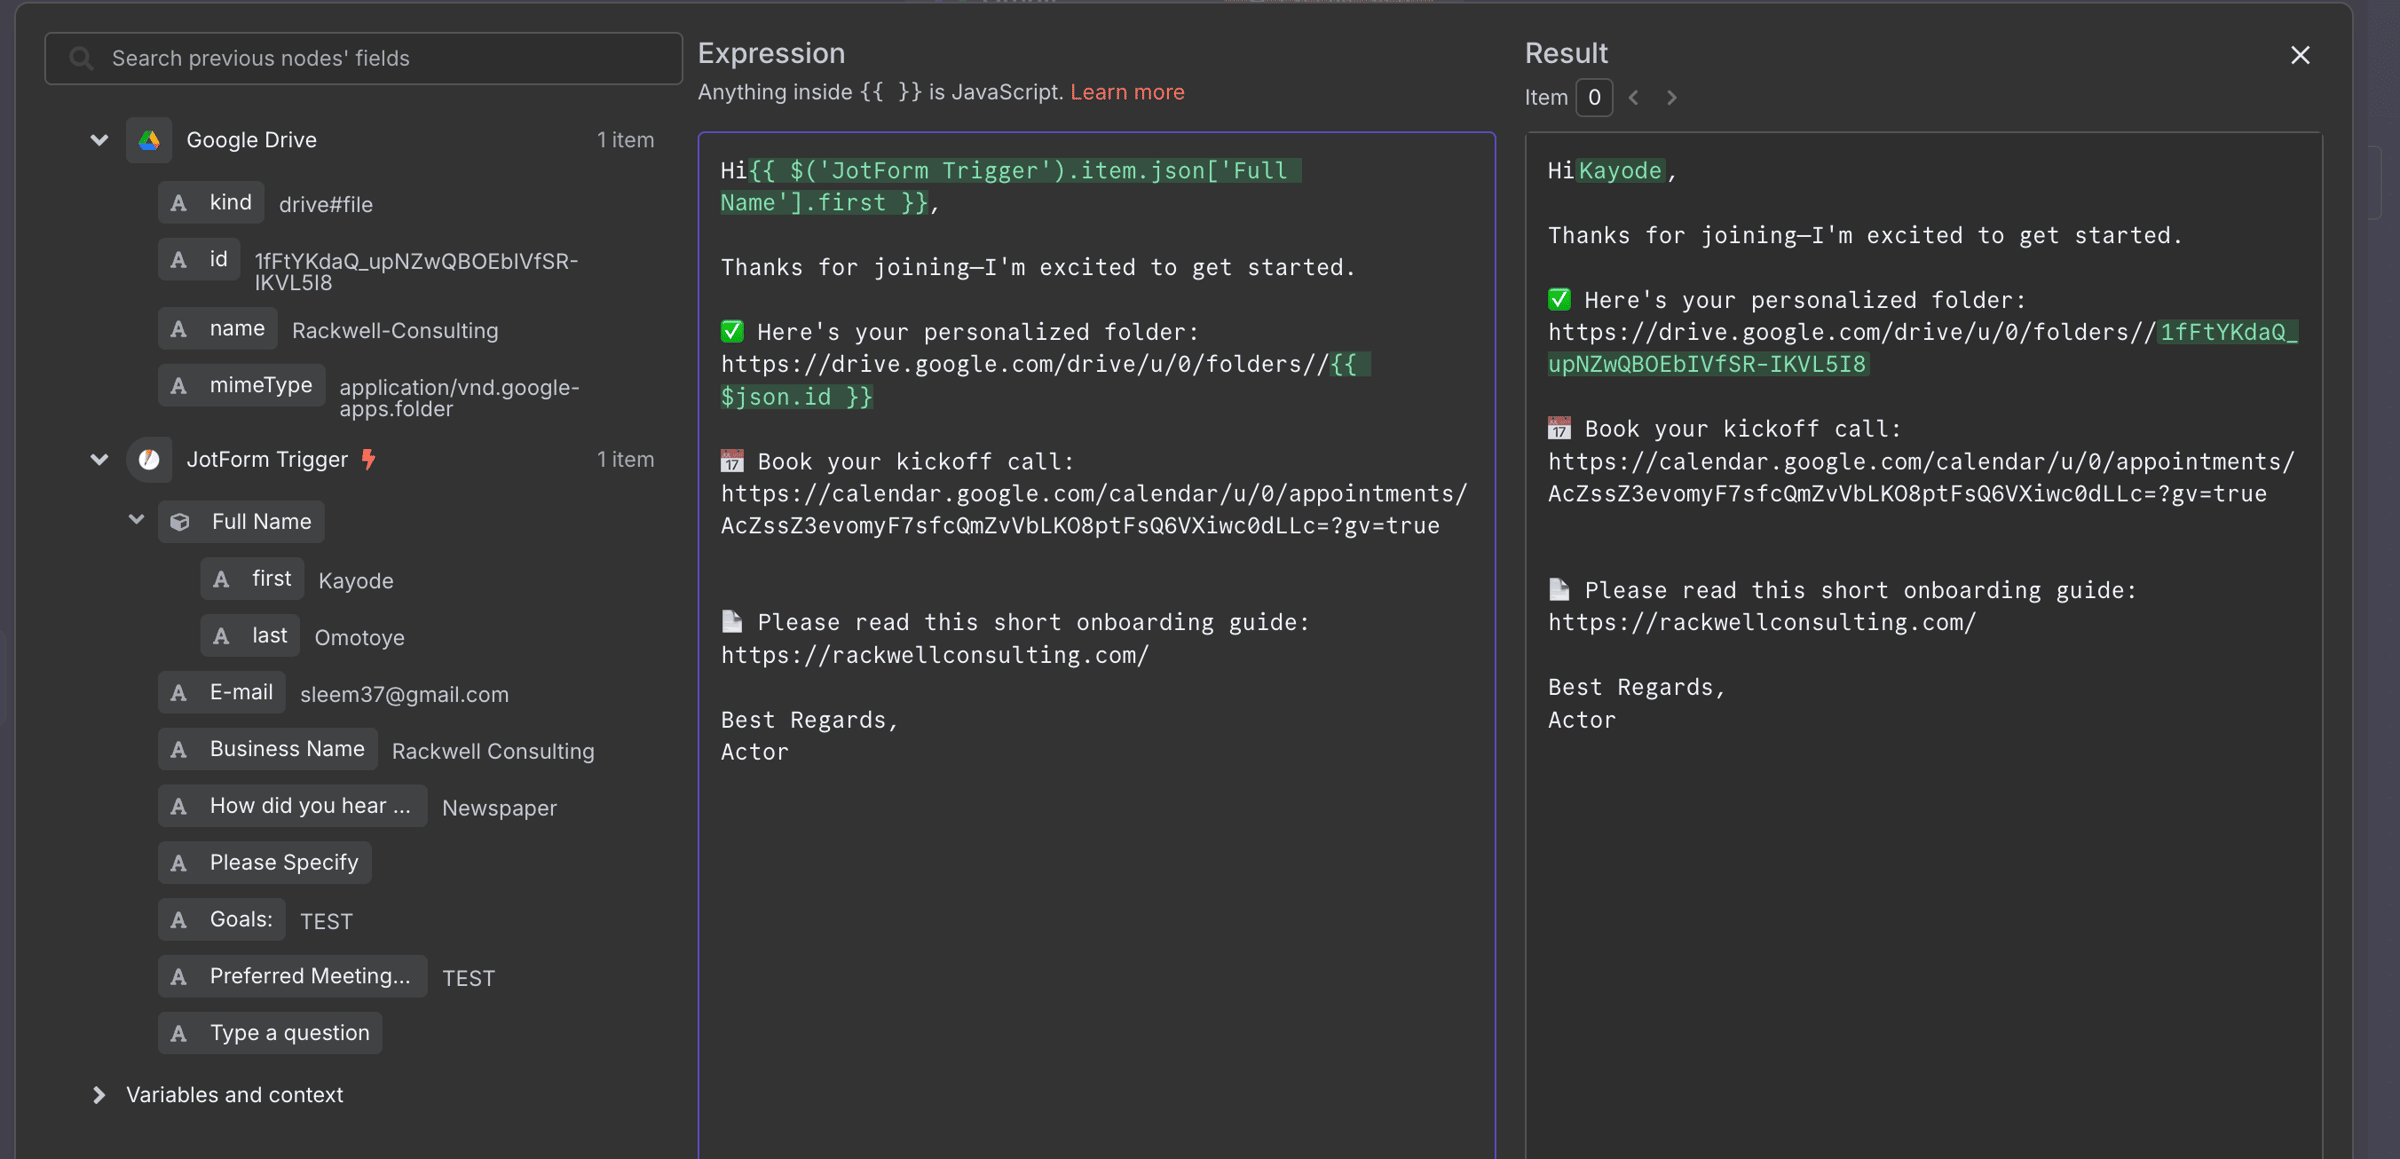This screenshot has width=2400, height=1159.
Task: Click the Google Drive node icon
Action: click(x=149, y=140)
